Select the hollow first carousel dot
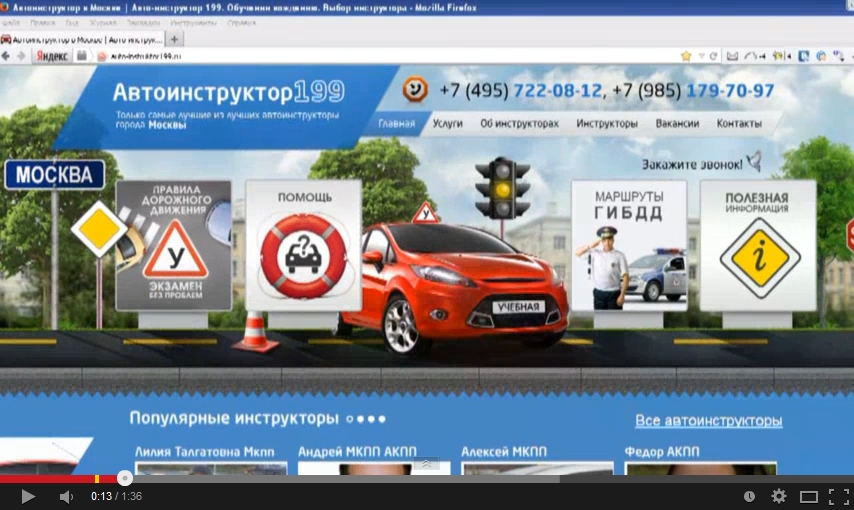 pos(350,419)
